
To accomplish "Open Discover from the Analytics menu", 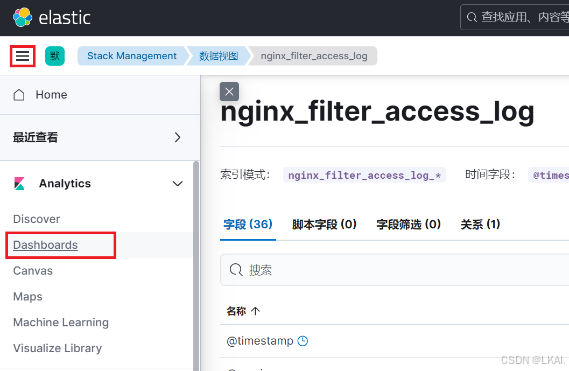I will coord(37,219).
